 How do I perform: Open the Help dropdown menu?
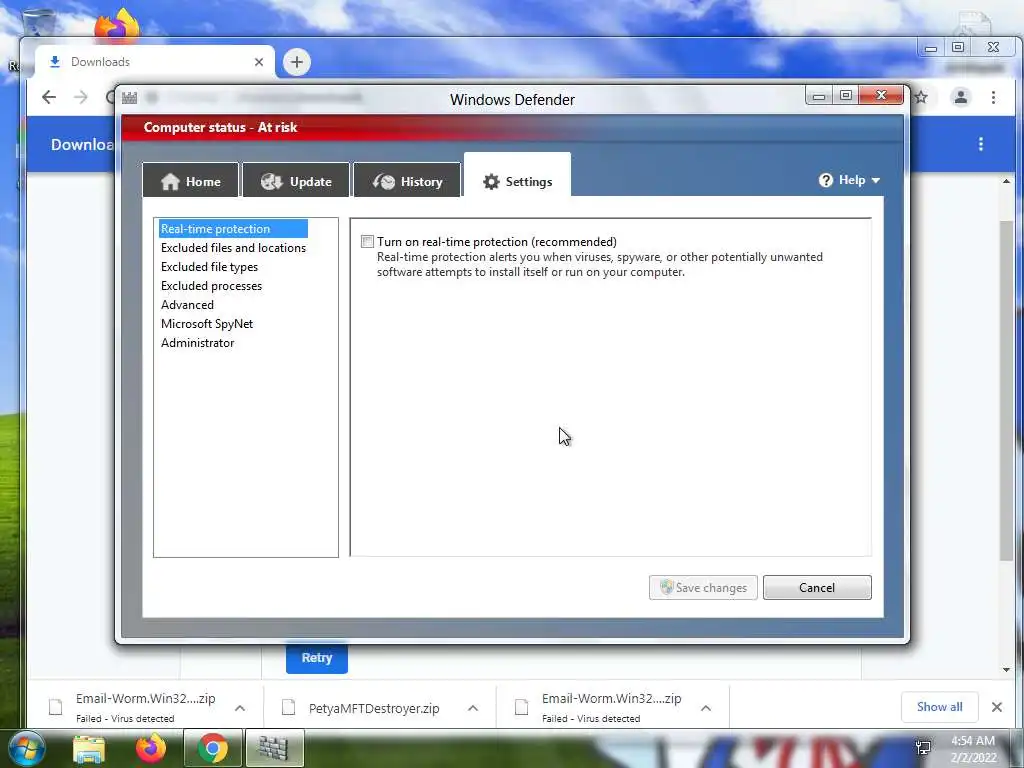(849, 180)
